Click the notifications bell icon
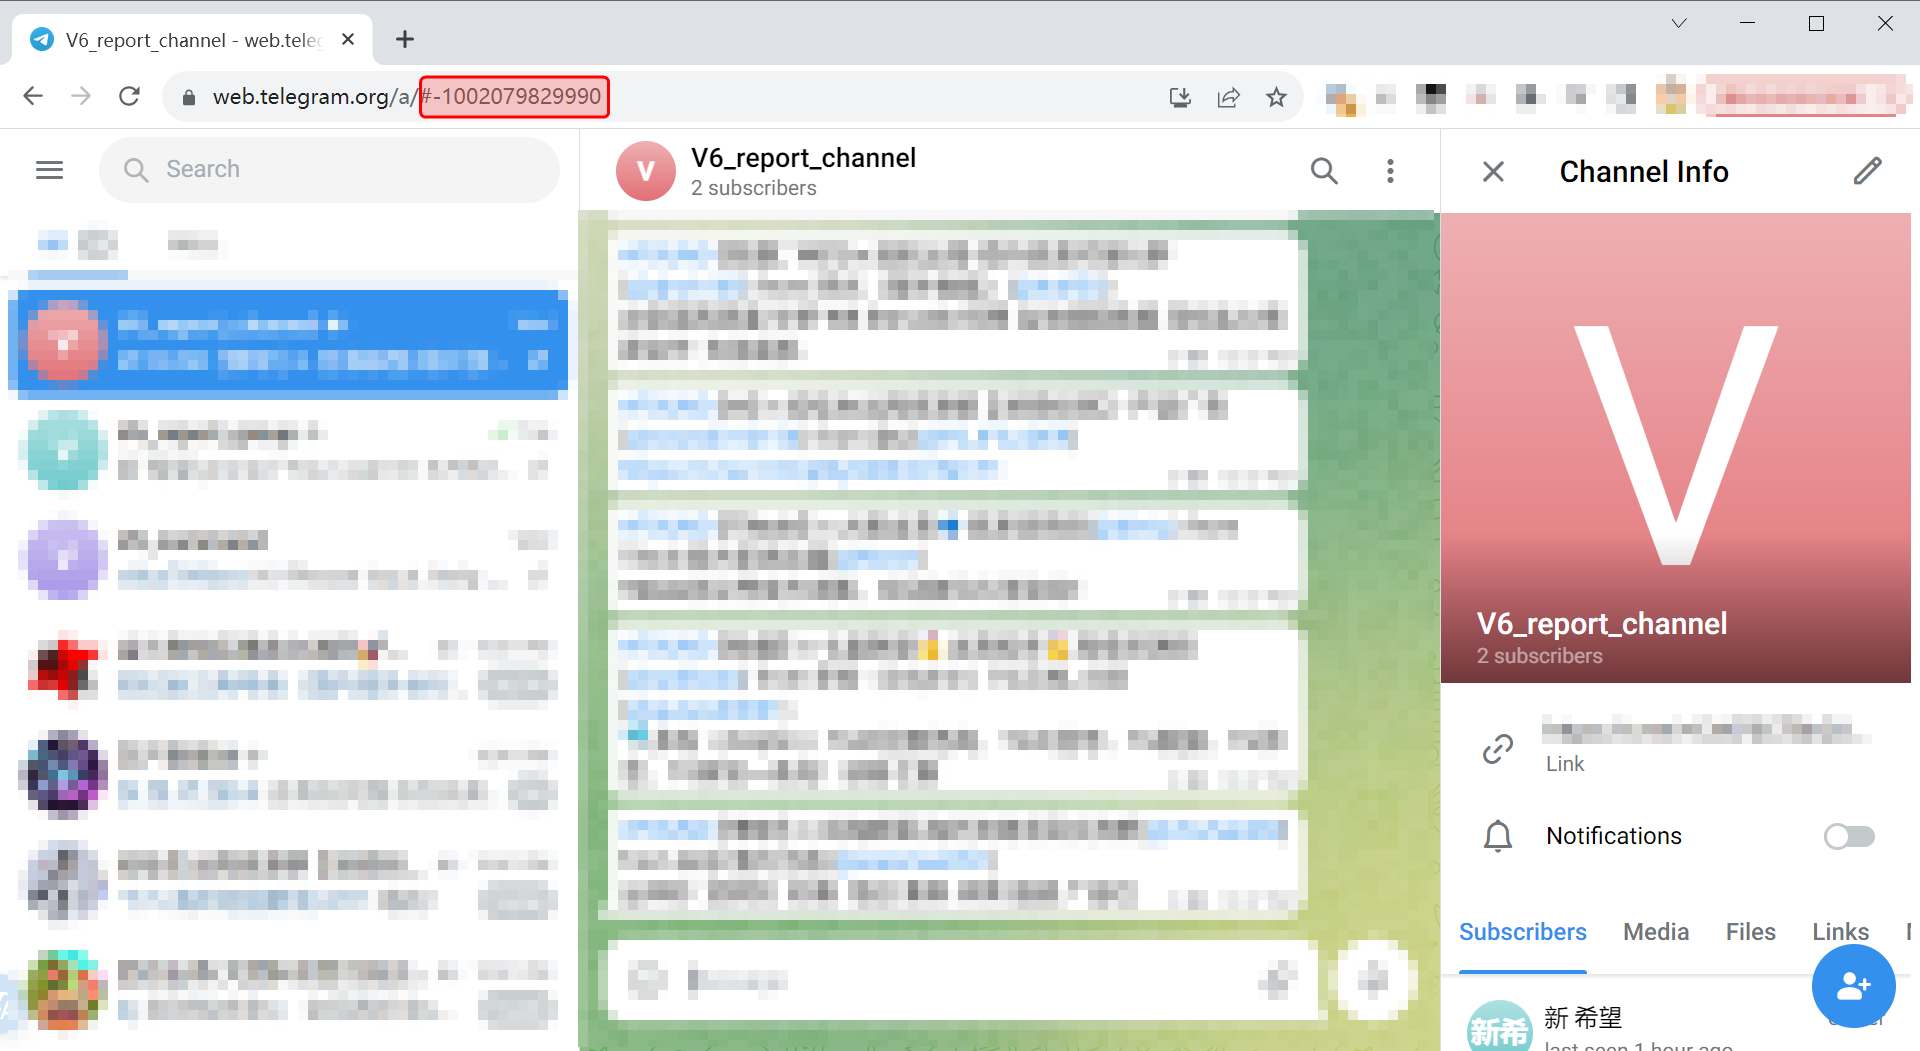1920x1051 pixels. (x=1497, y=836)
